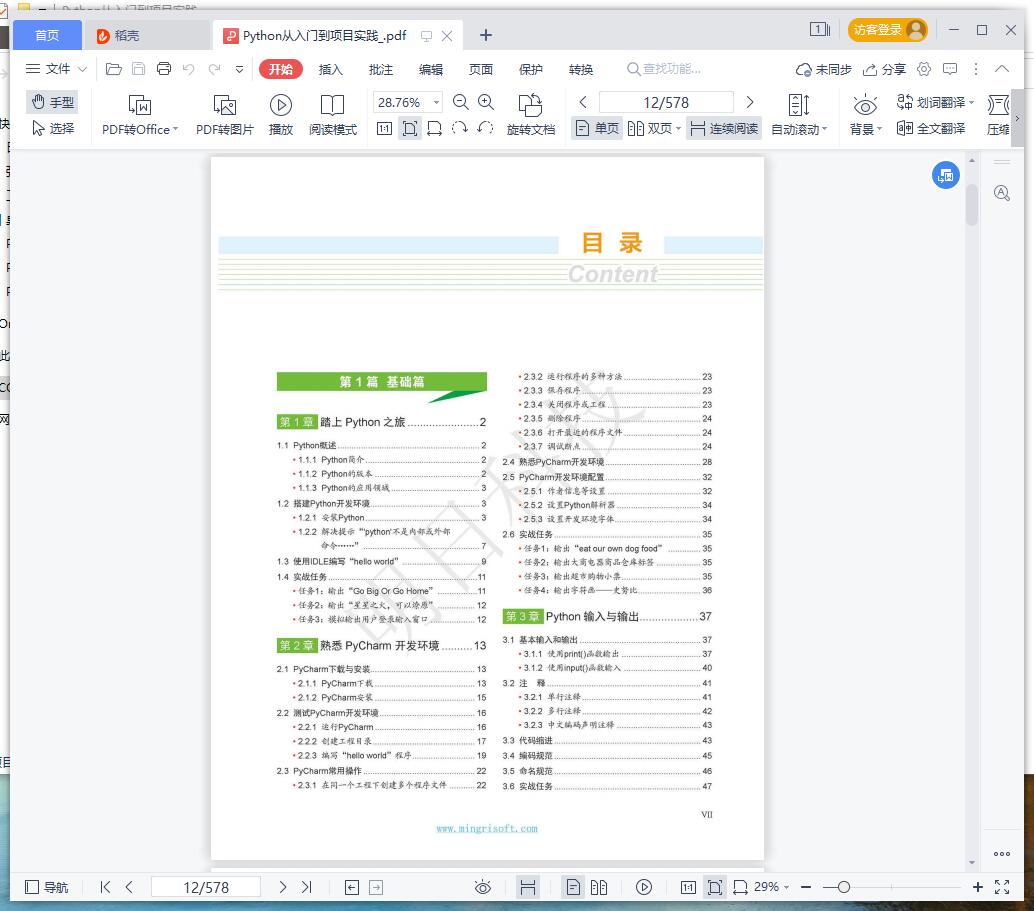Rotate page counterclockwise in ribbon
The height and width of the screenshot is (911, 1034).
(x=485, y=128)
